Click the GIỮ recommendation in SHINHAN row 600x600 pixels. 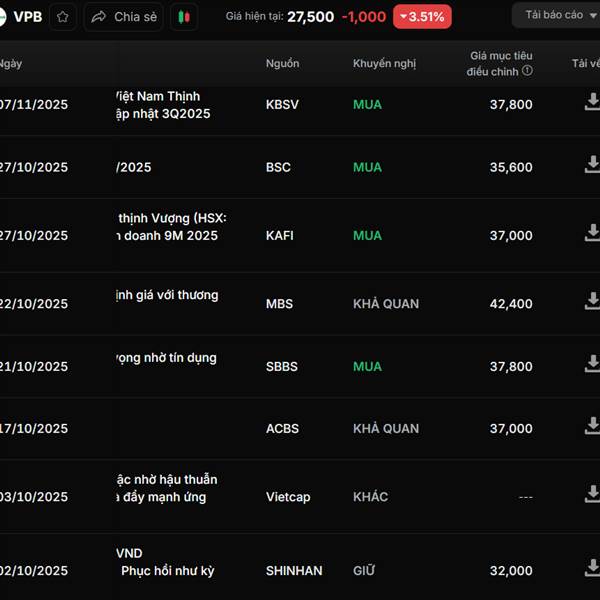coord(364,571)
